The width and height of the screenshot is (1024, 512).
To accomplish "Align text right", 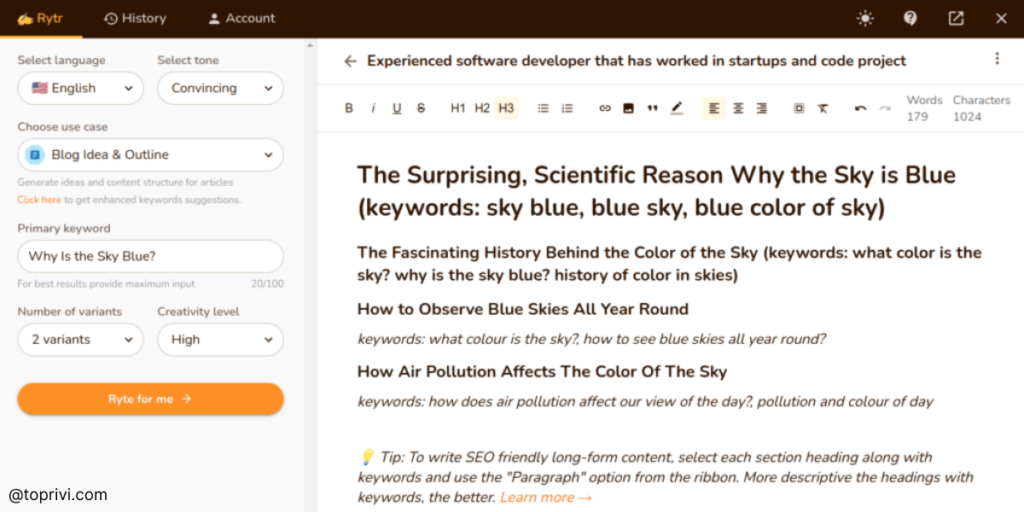I will point(761,108).
